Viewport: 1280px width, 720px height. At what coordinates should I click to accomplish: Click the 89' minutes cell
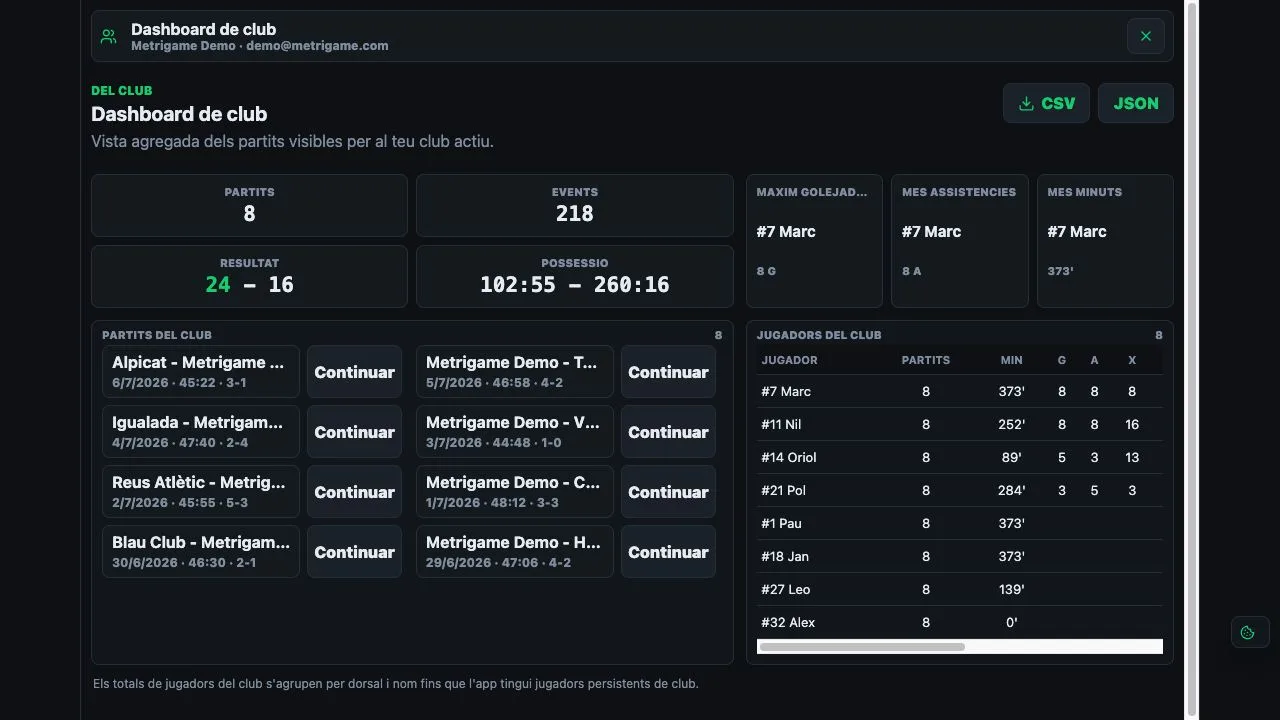(x=1011, y=457)
